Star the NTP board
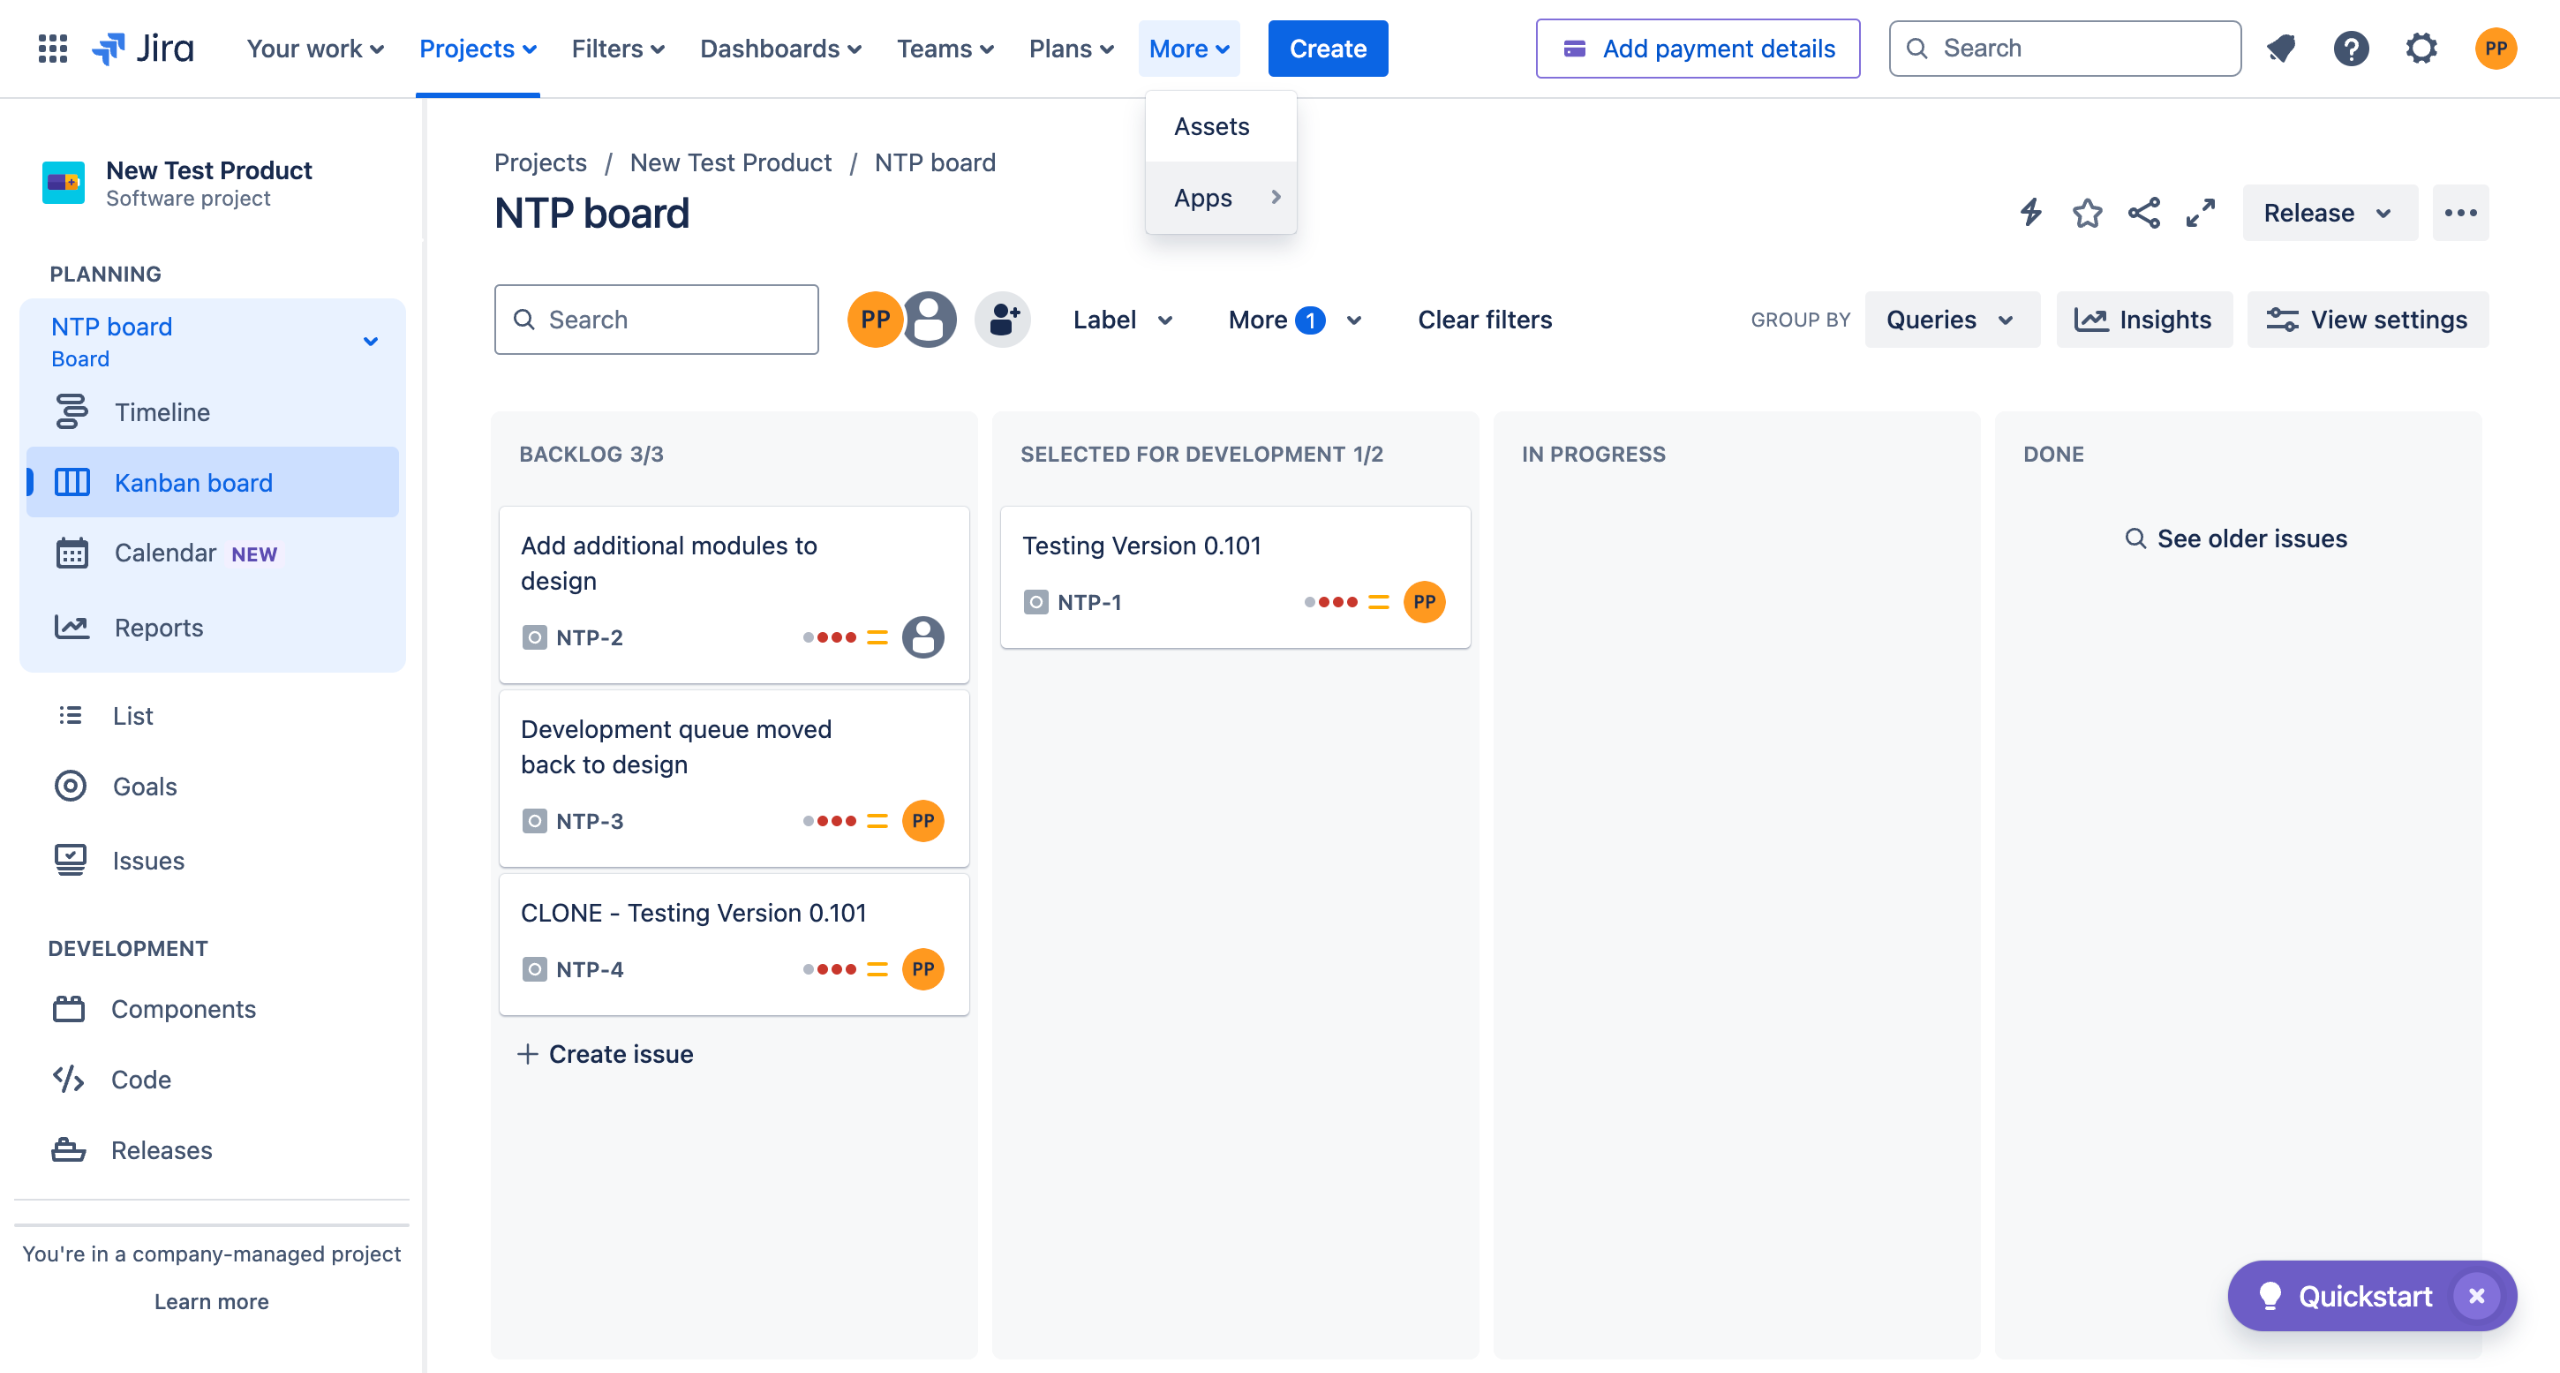The width and height of the screenshot is (2560, 1373). pyautogui.click(x=2087, y=213)
